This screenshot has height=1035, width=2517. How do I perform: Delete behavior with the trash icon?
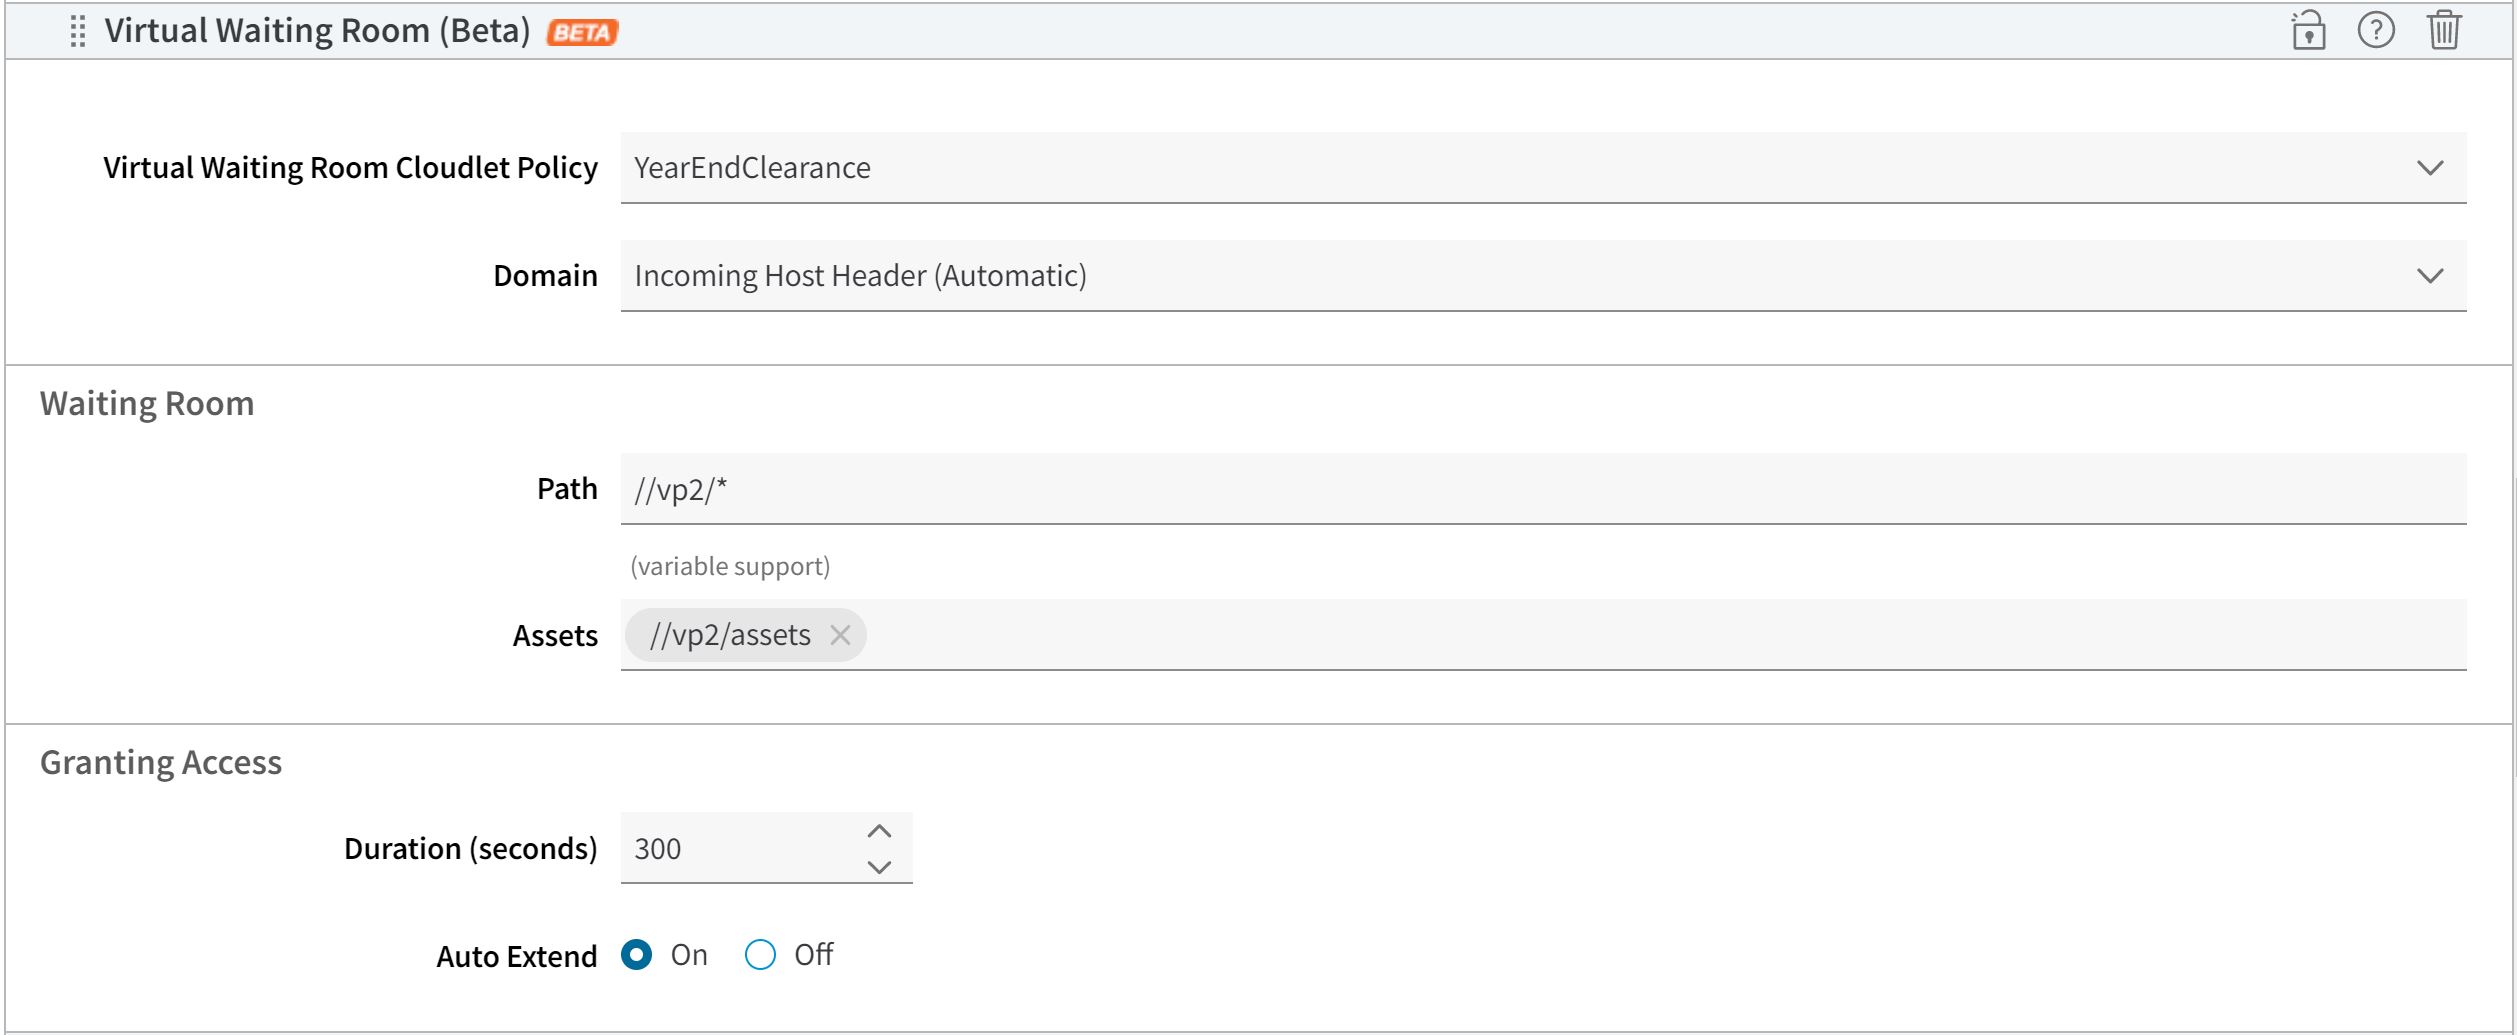[2444, 30]
